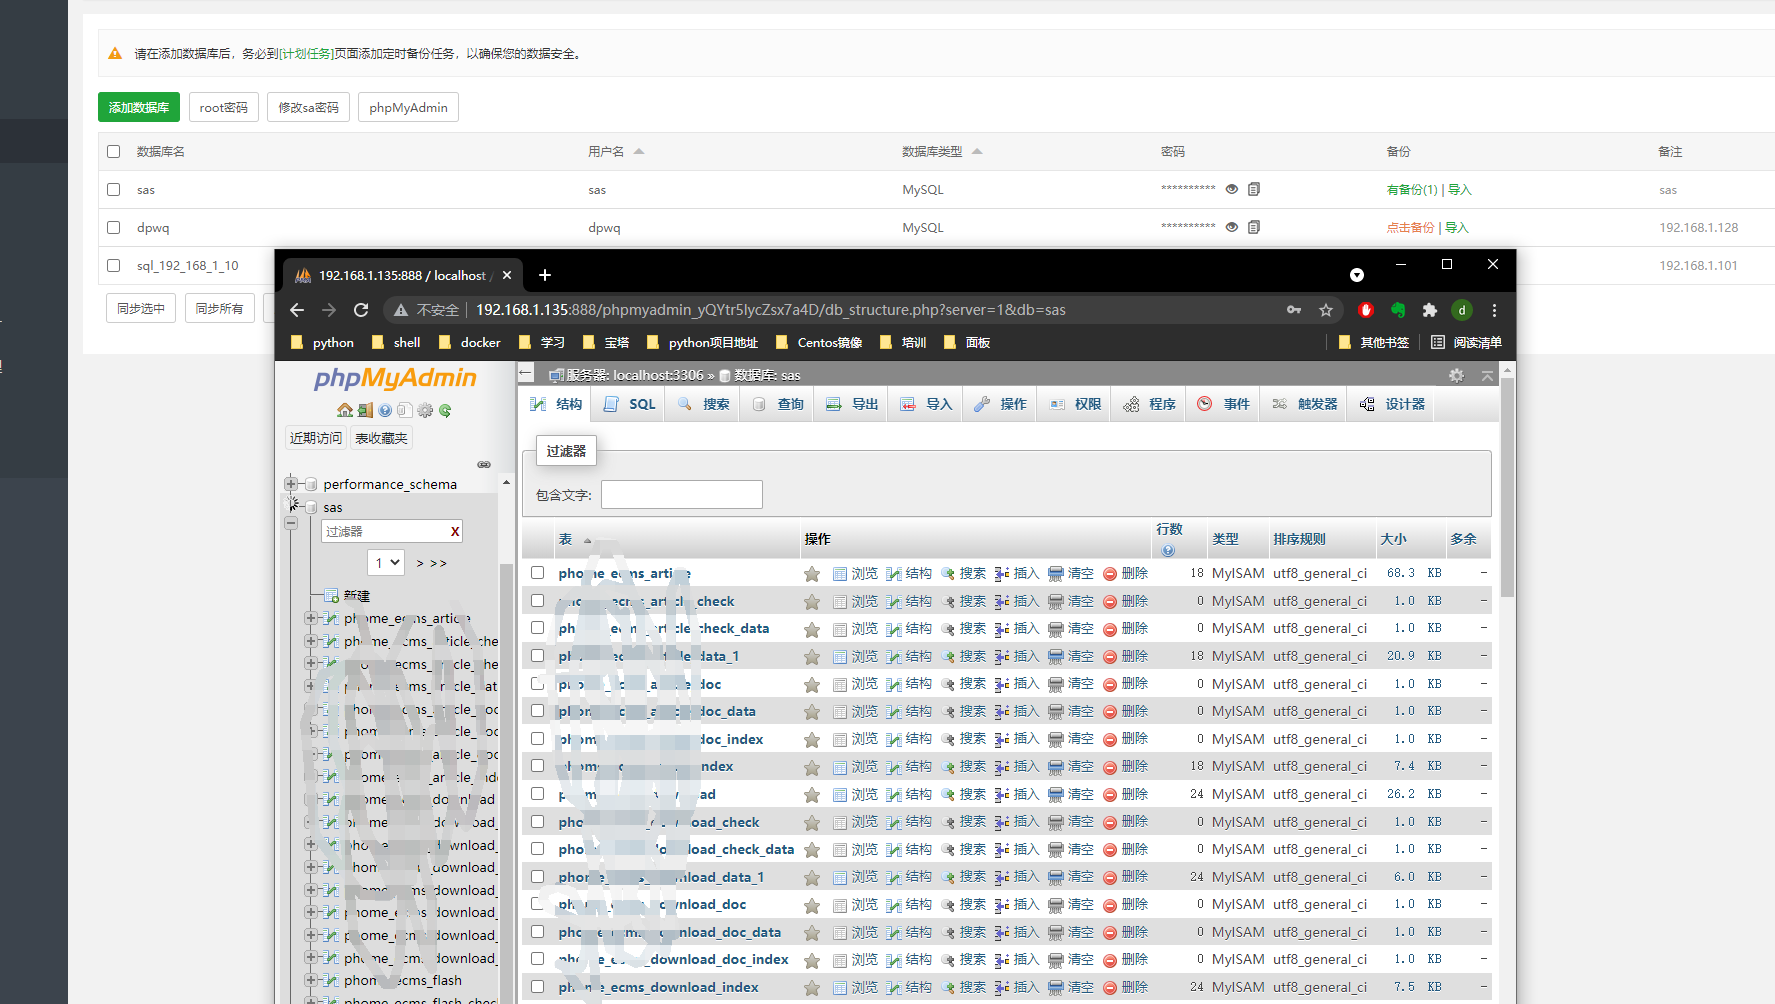The height and width of the screenshot is (1004, 1775).
Task: Click the phpMyAdmin button in panel
Action: point(408,107)
